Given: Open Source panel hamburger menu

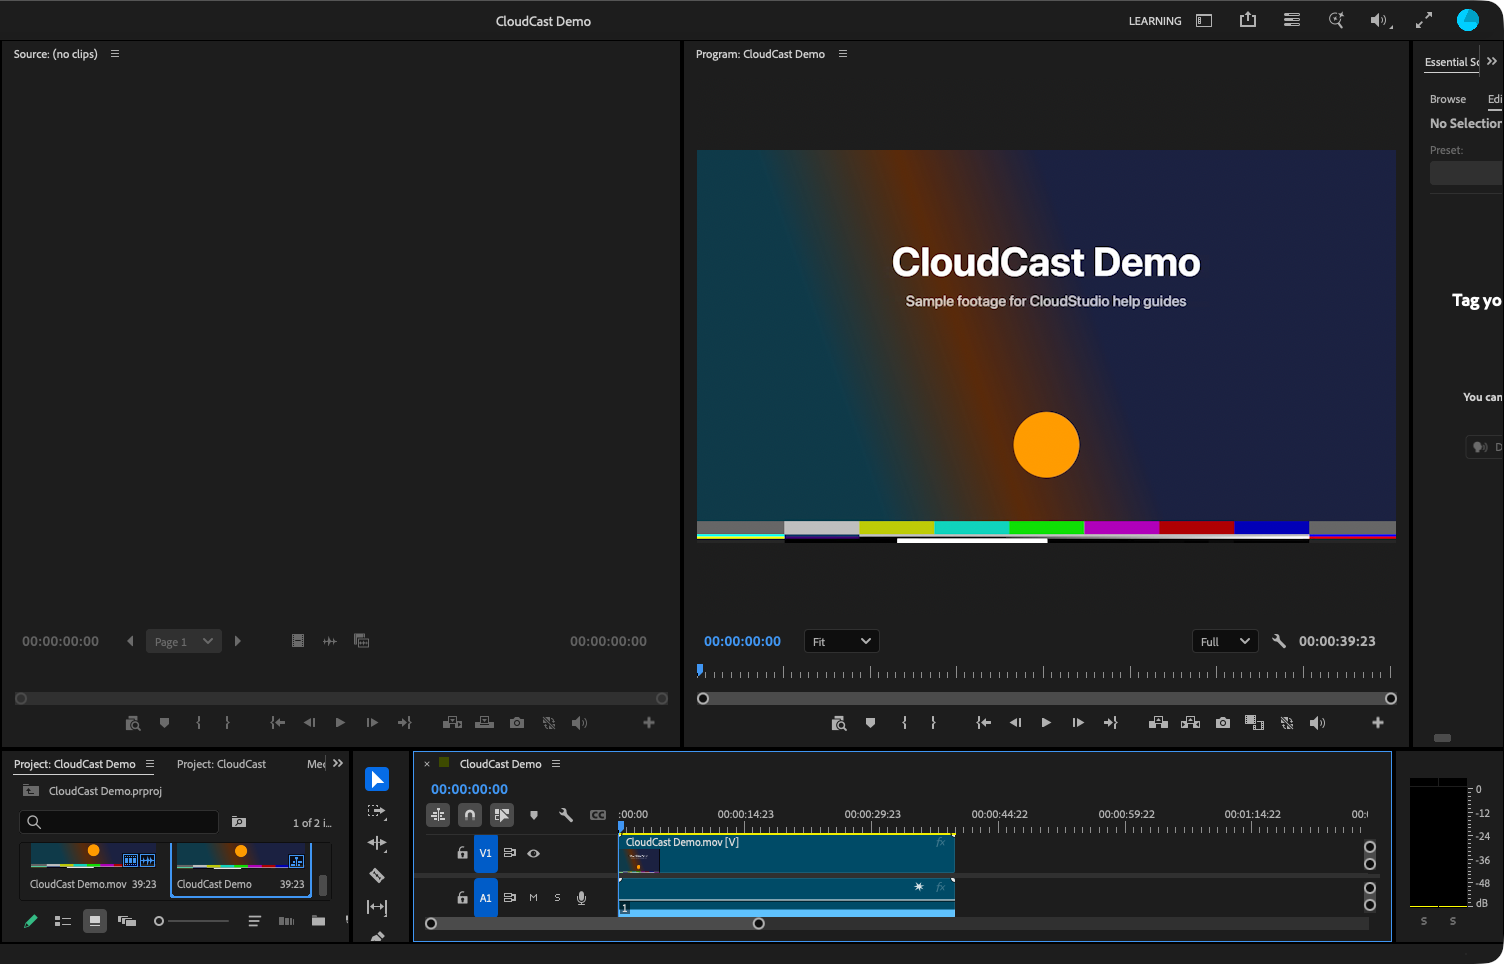Looking at the screenshot, I should 115,54.
